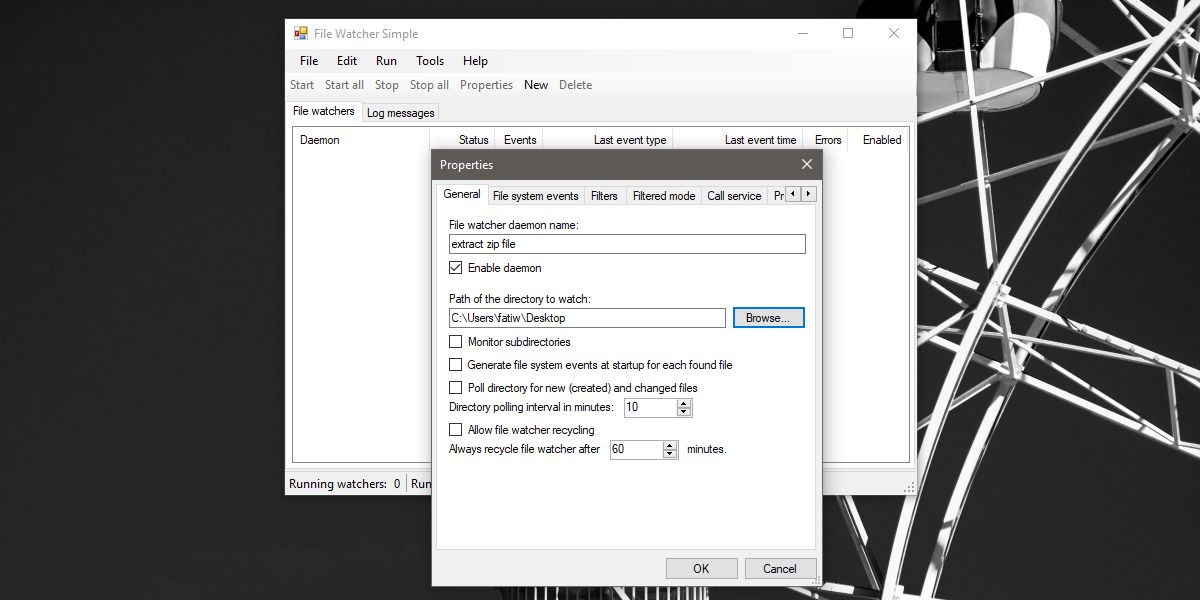Viewport: 1200px width, 600px height.
Task: Confirm settings with the OK button
Action: click(x=701, y=567)
